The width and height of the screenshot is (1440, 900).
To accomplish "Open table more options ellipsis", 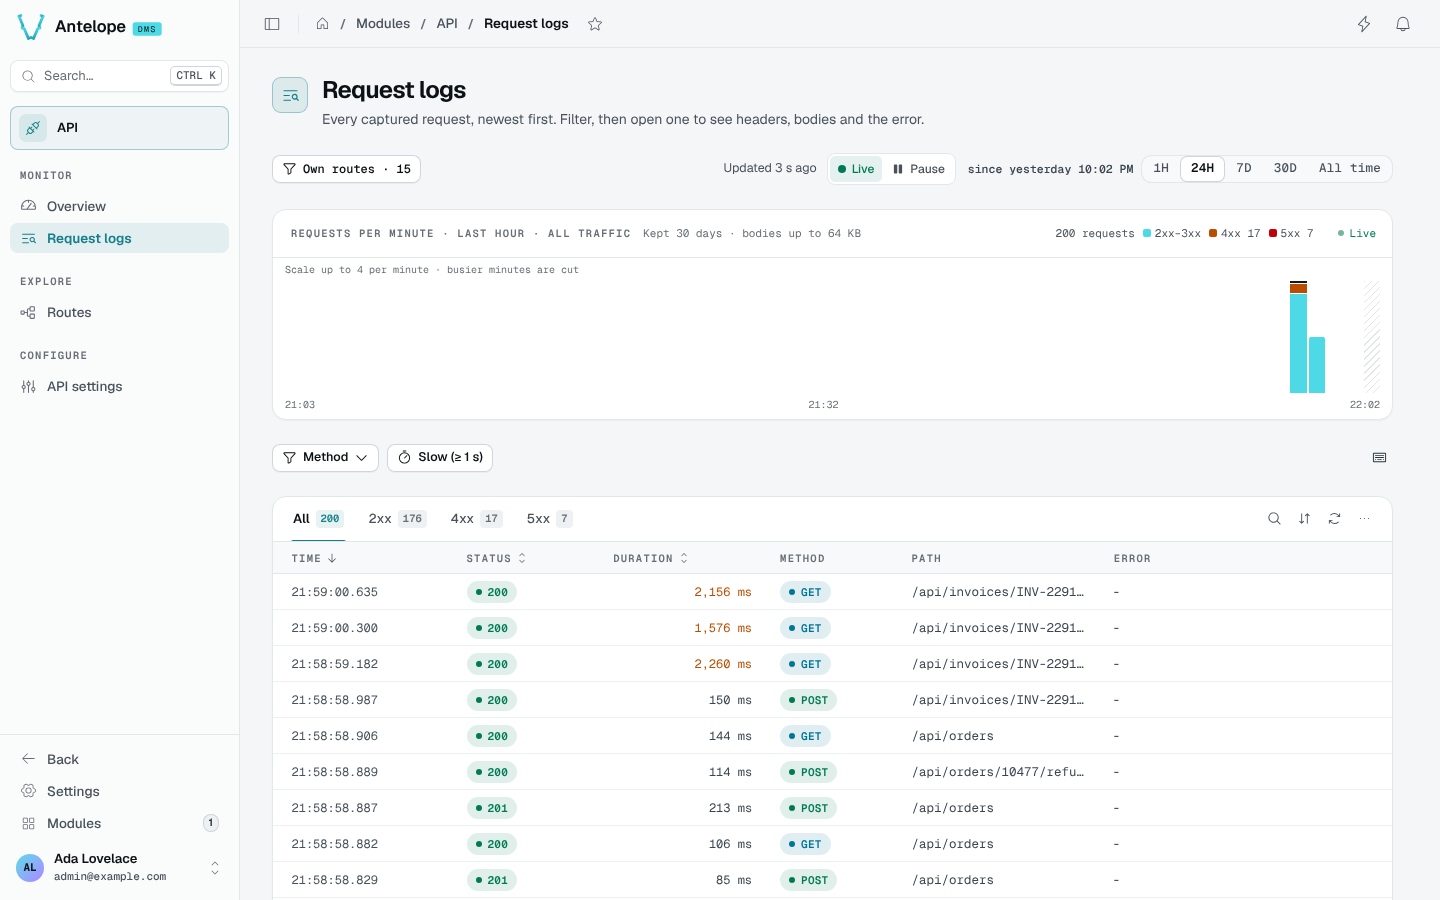I will point(1364,519).
